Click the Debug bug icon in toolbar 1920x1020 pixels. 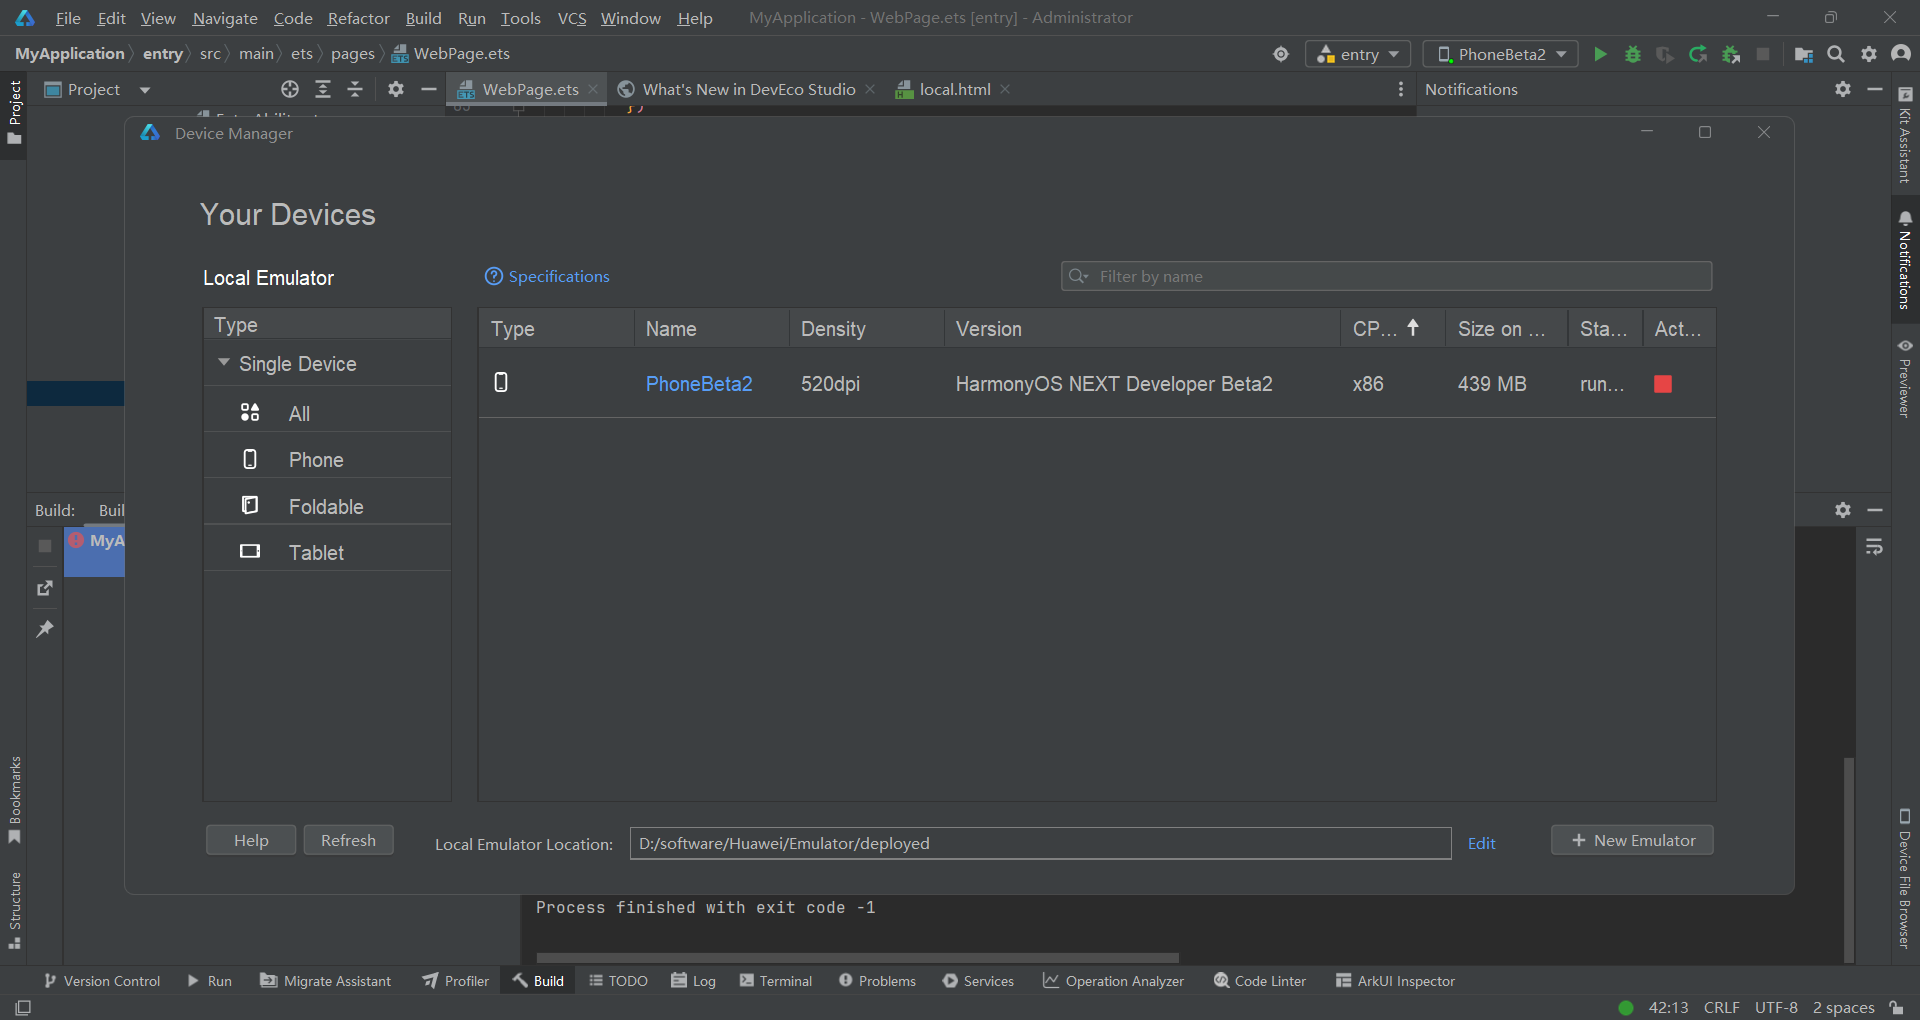coord(1632,54)
